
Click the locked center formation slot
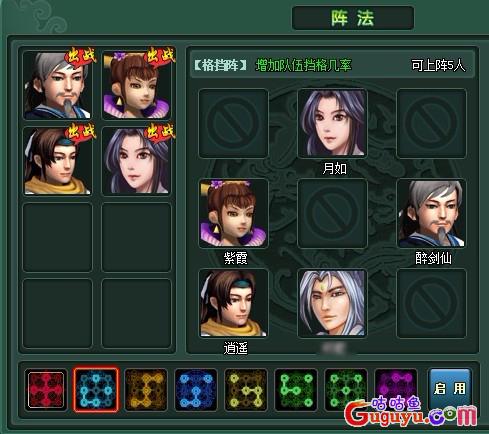tap(332, 213)
